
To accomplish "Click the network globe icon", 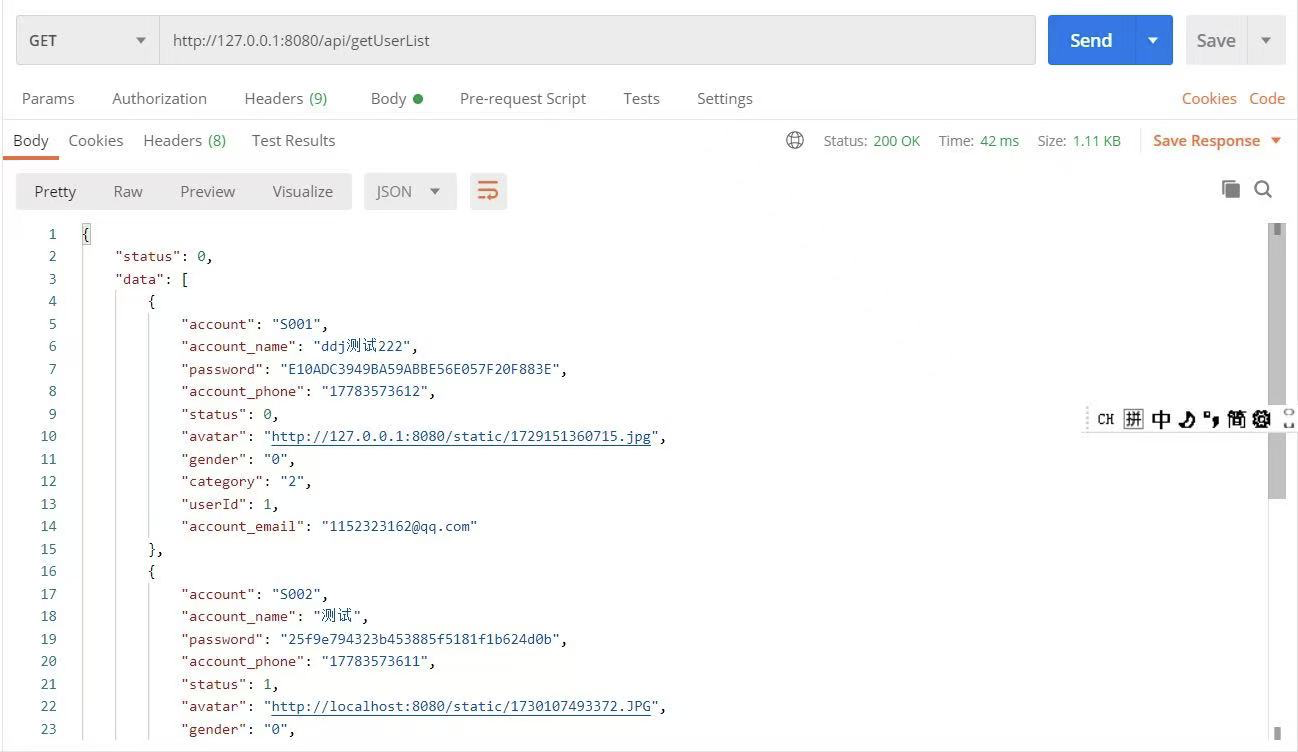I will (x=795, y=140).
